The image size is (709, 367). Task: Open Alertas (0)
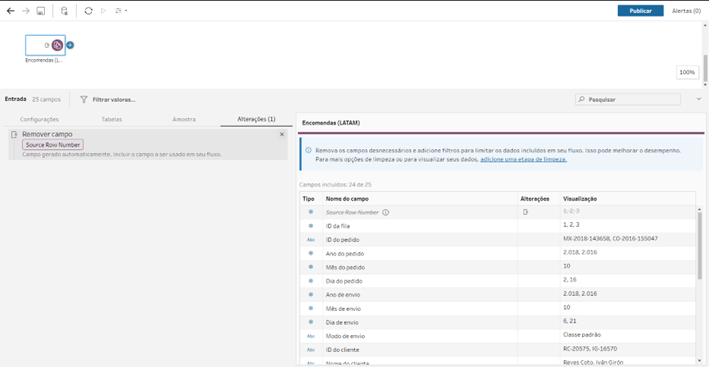[686, 11]
